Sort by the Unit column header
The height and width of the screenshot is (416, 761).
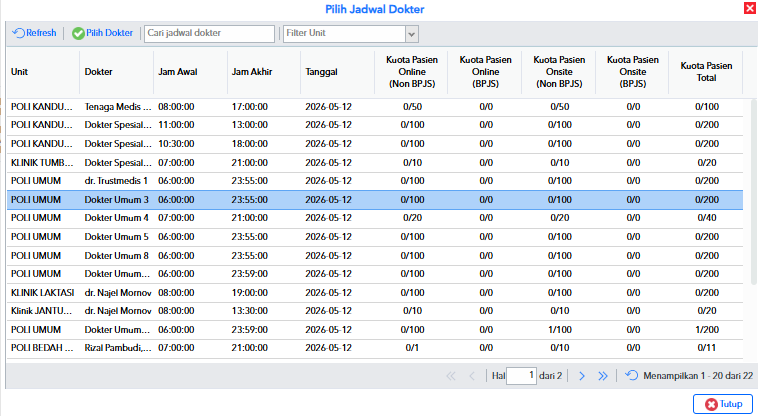(x=43, y=72)
